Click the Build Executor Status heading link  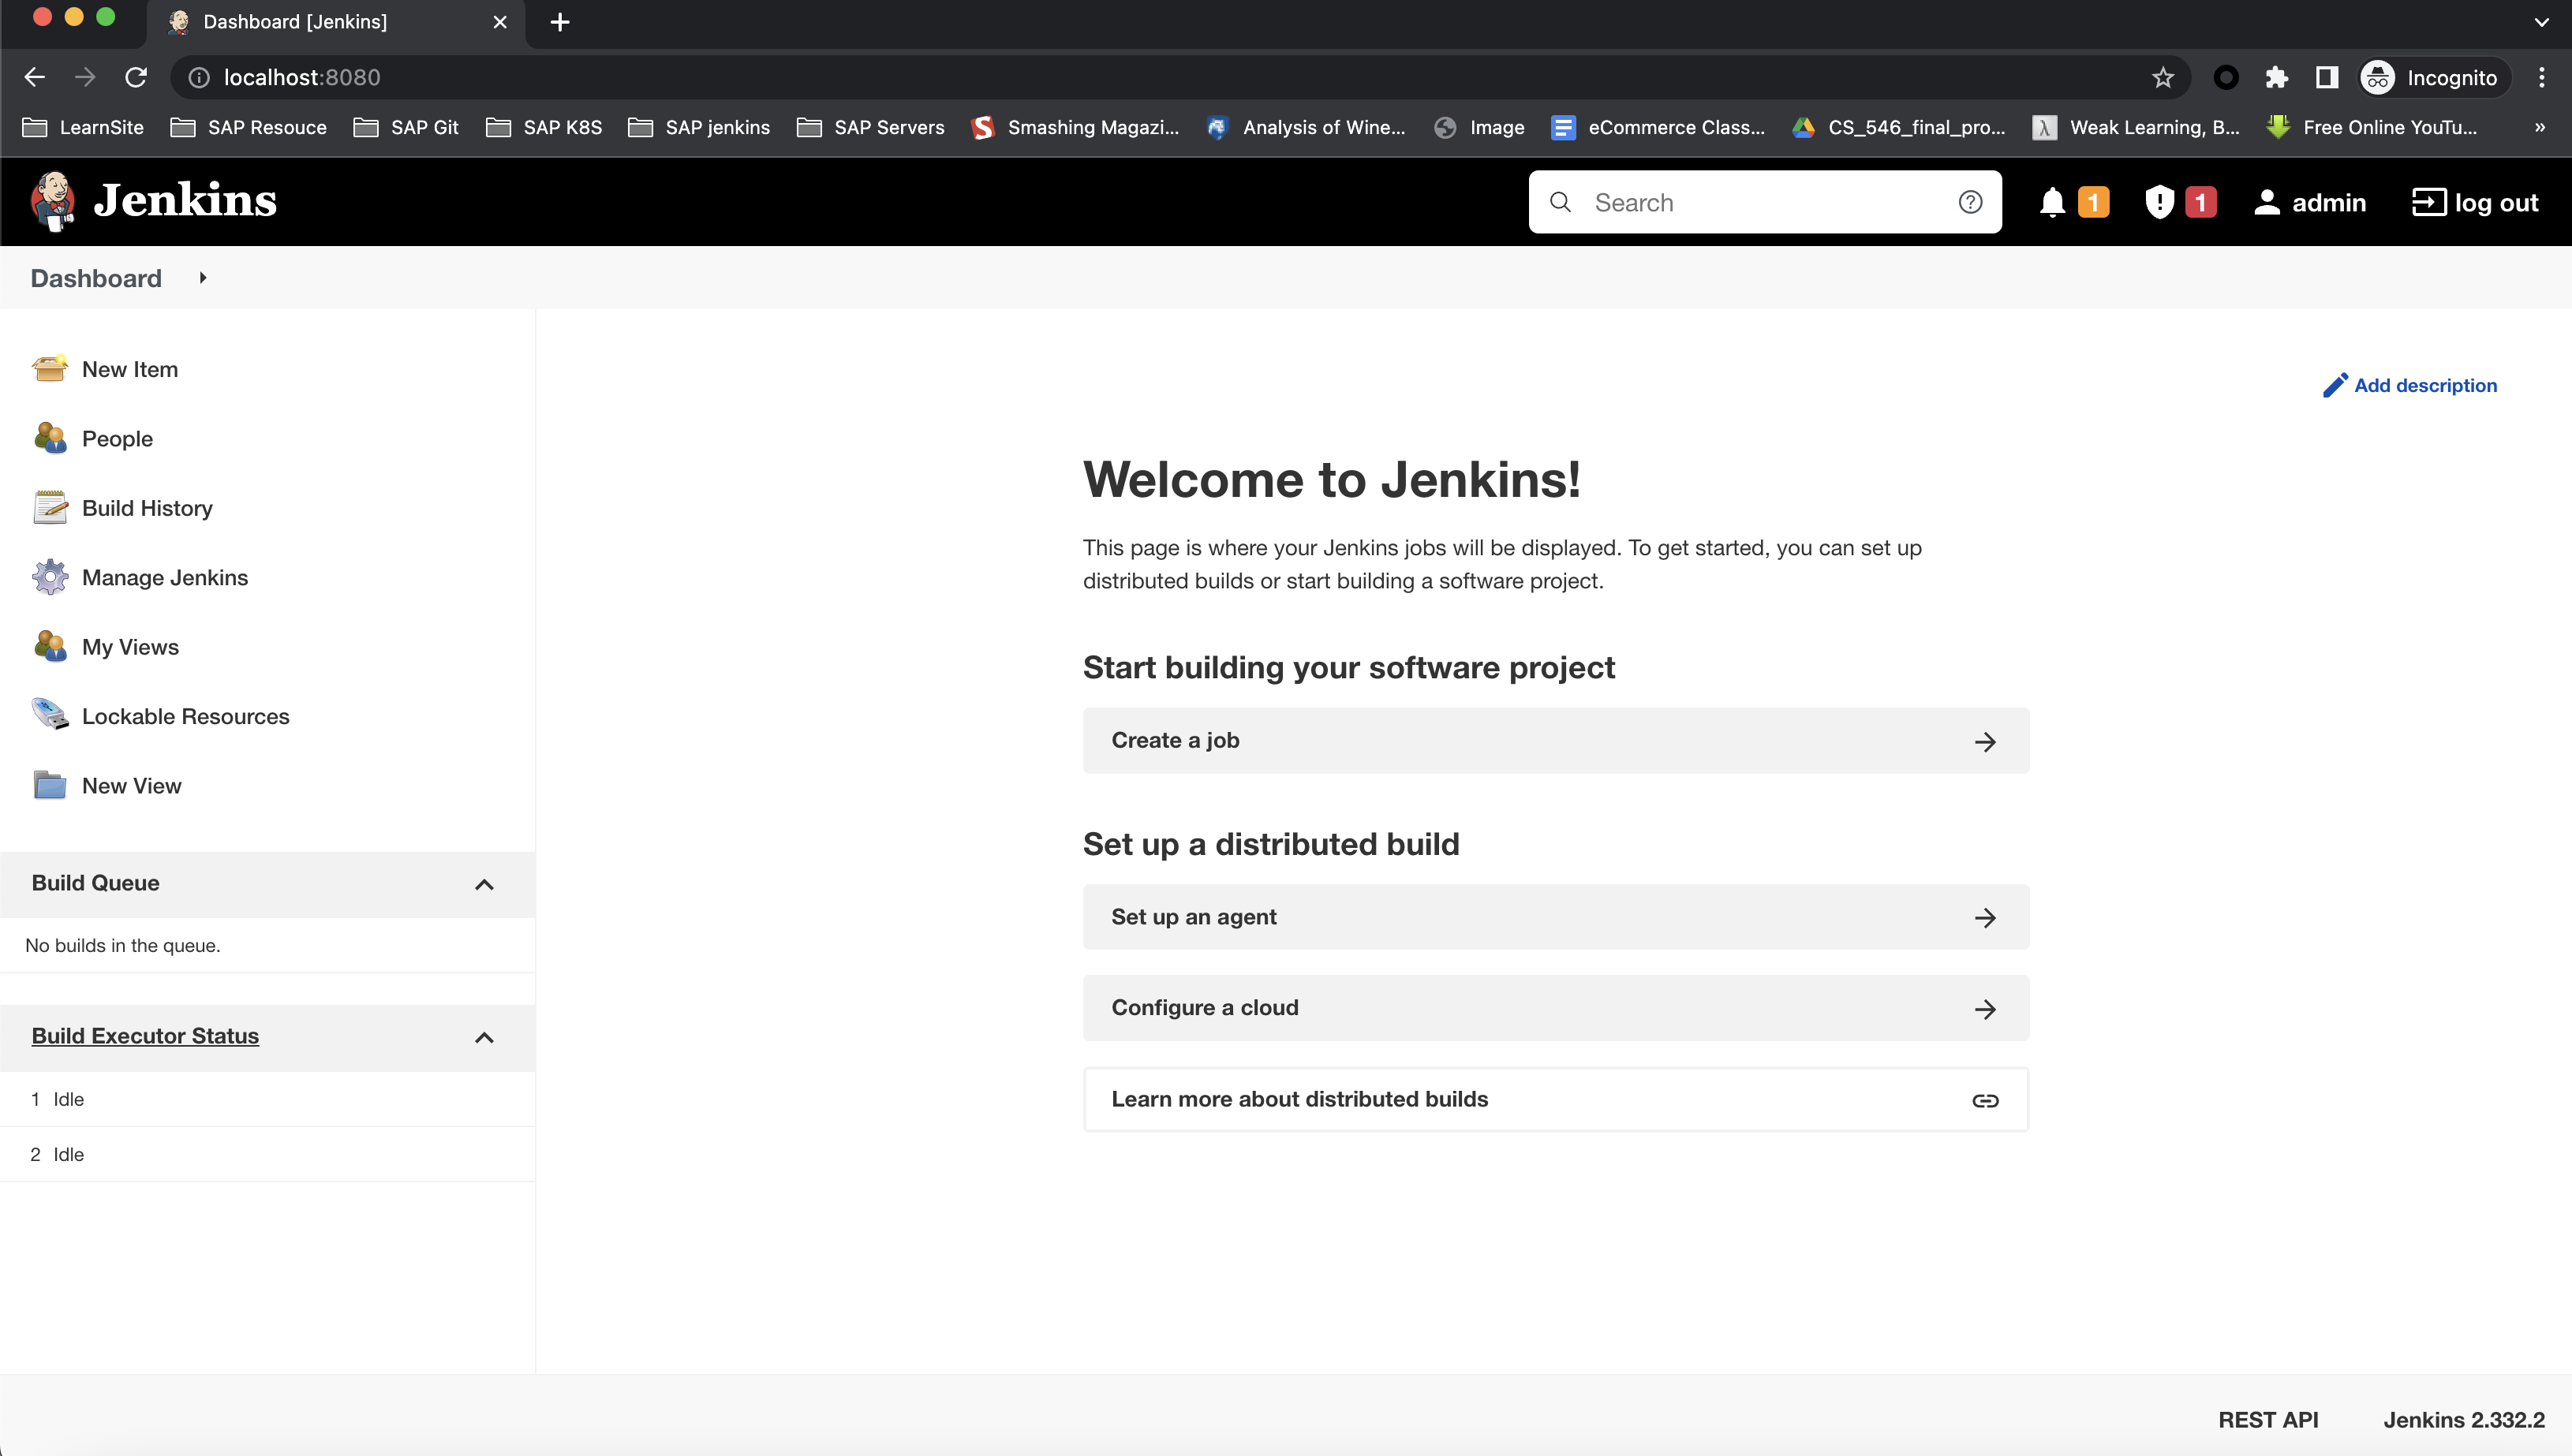coord(145,1036)
